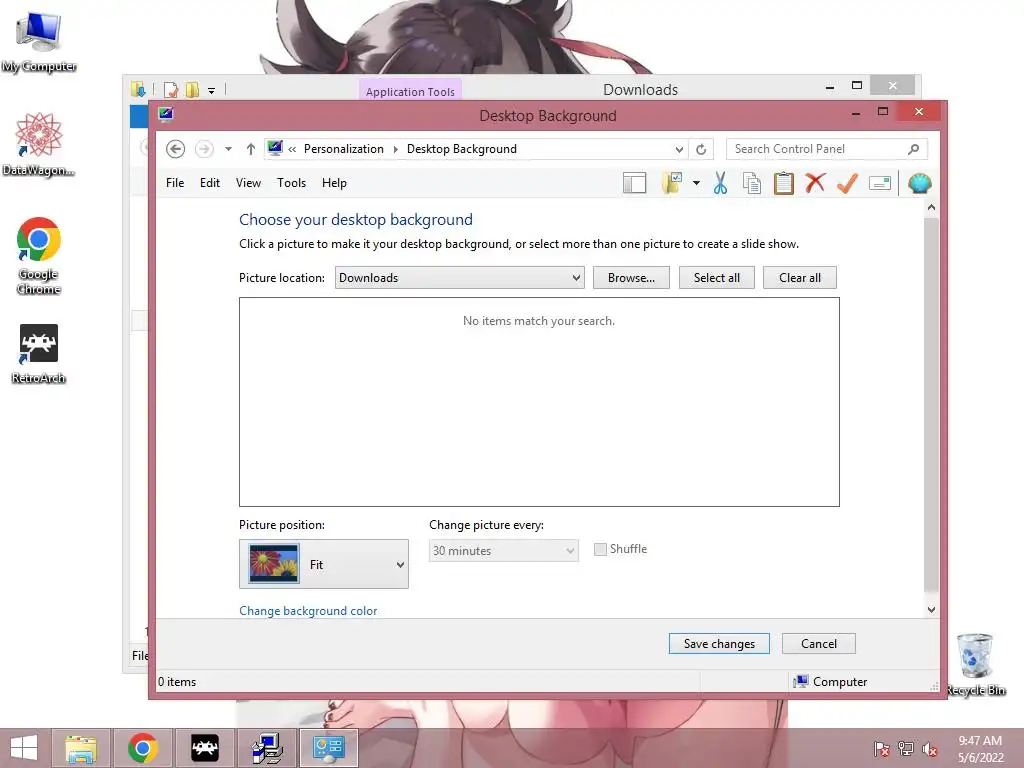Click the Copy toolbar icon

[x=752, y=184]
